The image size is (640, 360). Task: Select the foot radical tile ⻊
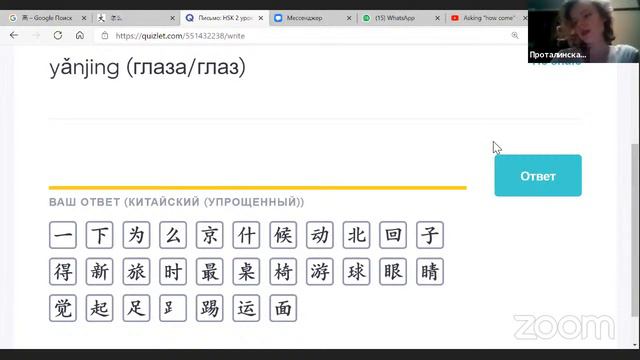tap(173, 308)
